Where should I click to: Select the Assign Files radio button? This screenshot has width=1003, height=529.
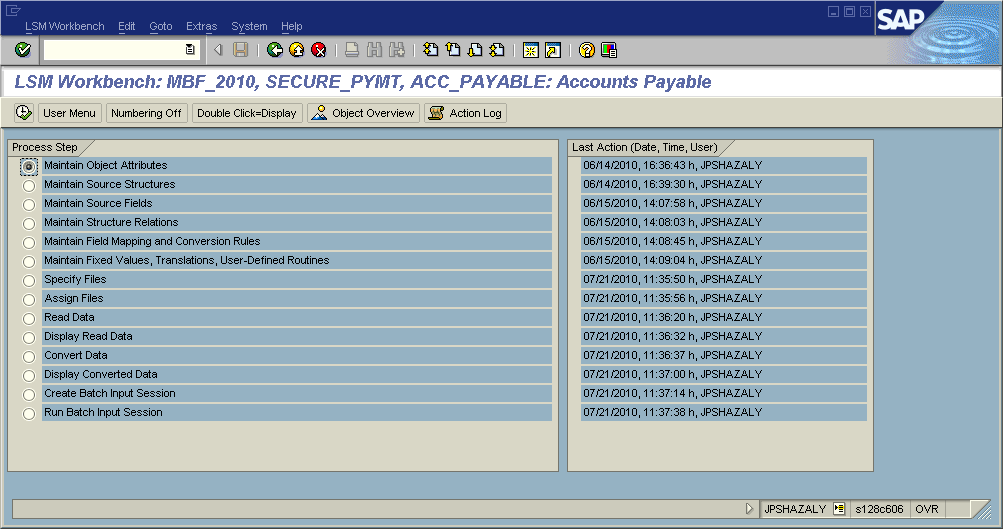(29, 299)
